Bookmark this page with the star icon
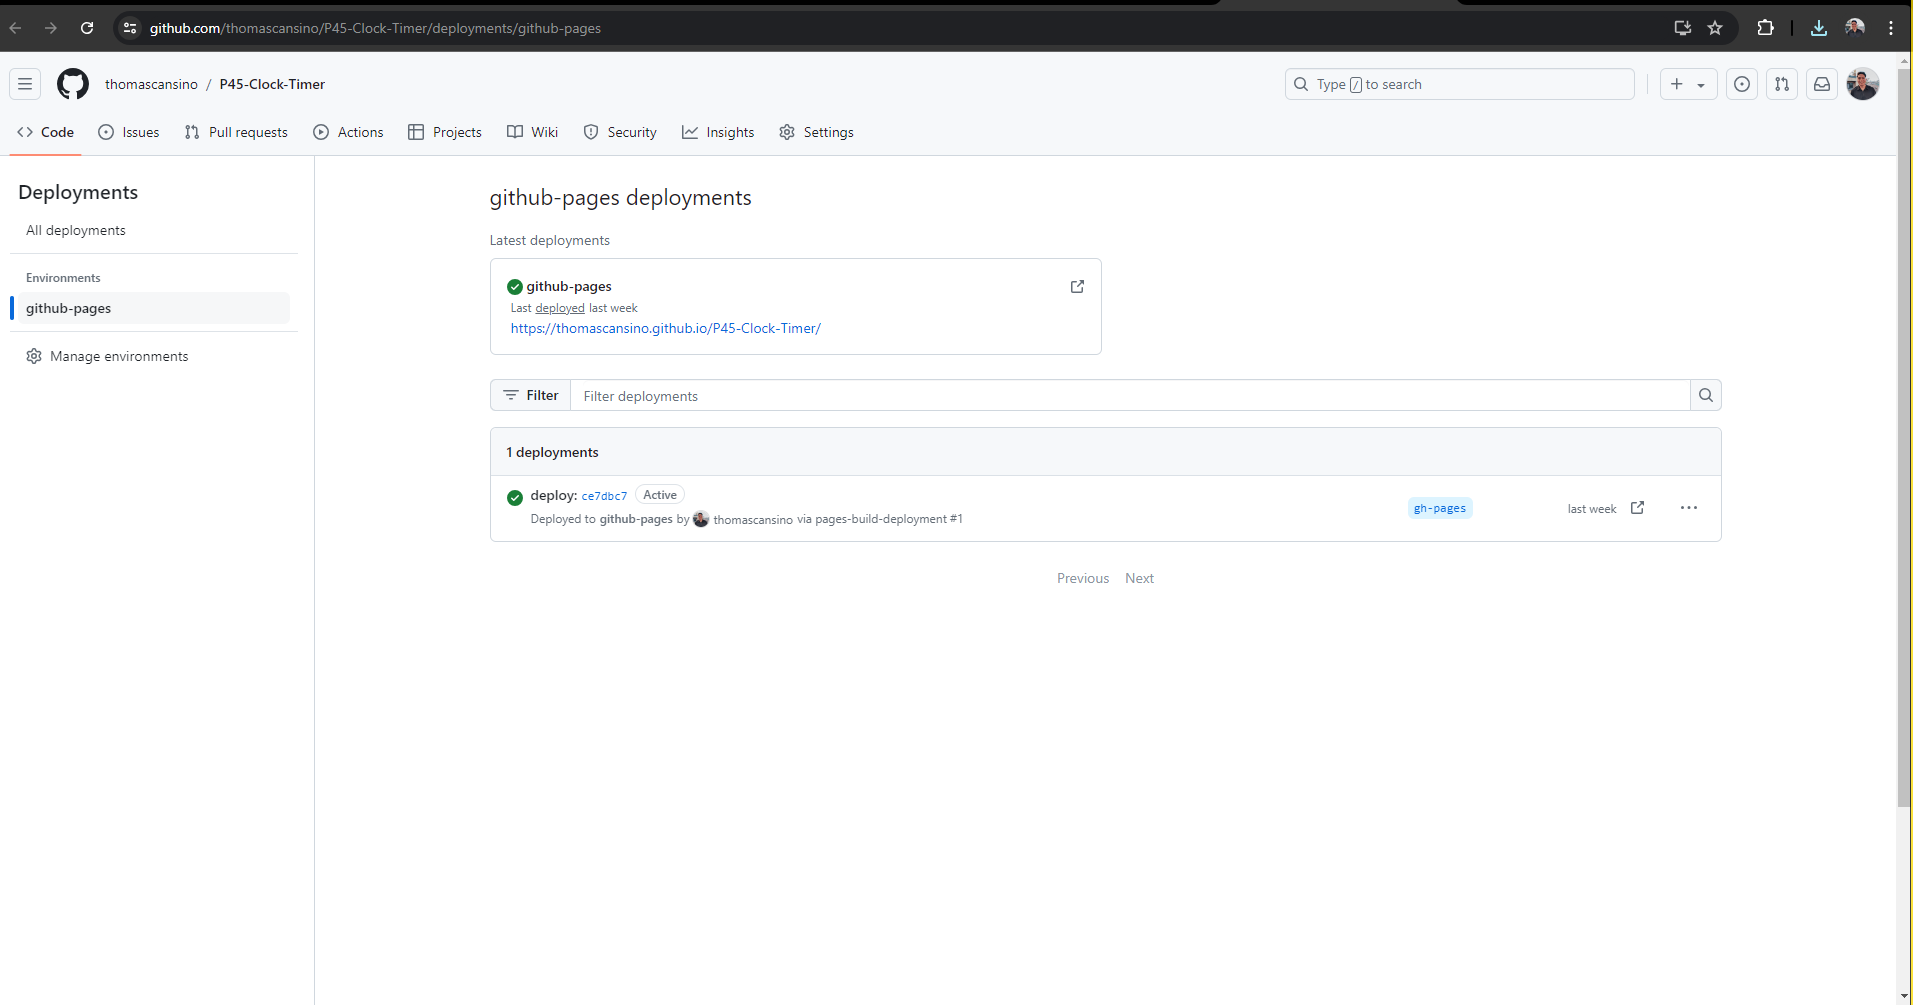This screenshot has height=1005, width=1913. click(x=1715, y=28)
